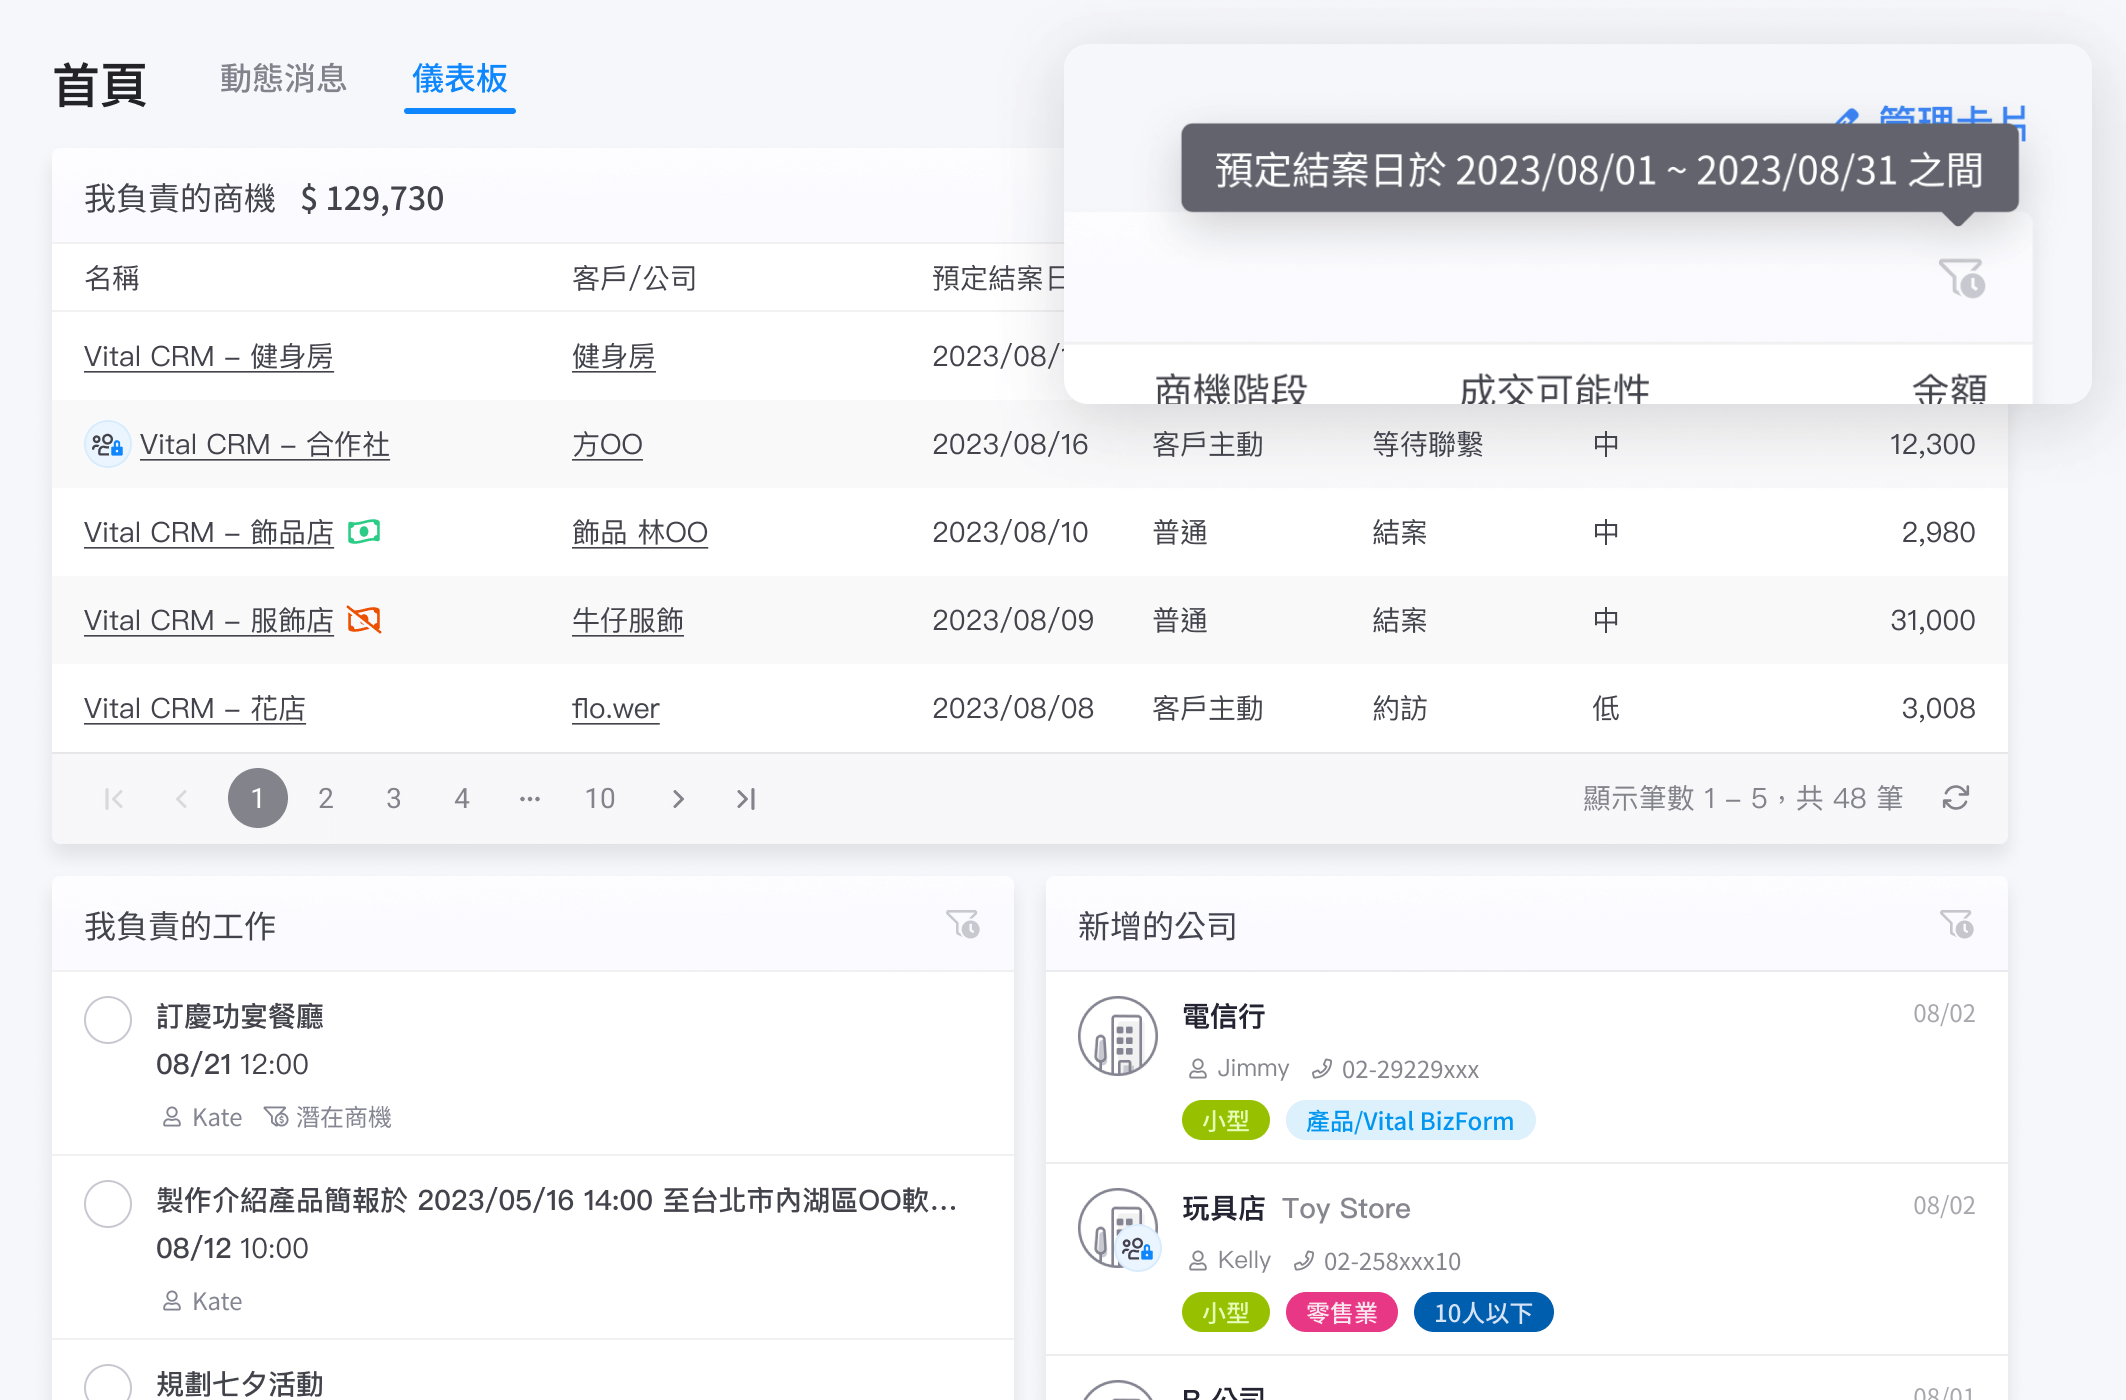
Task: Click the 約訪 stage cell
Action: click(1400, 708)
